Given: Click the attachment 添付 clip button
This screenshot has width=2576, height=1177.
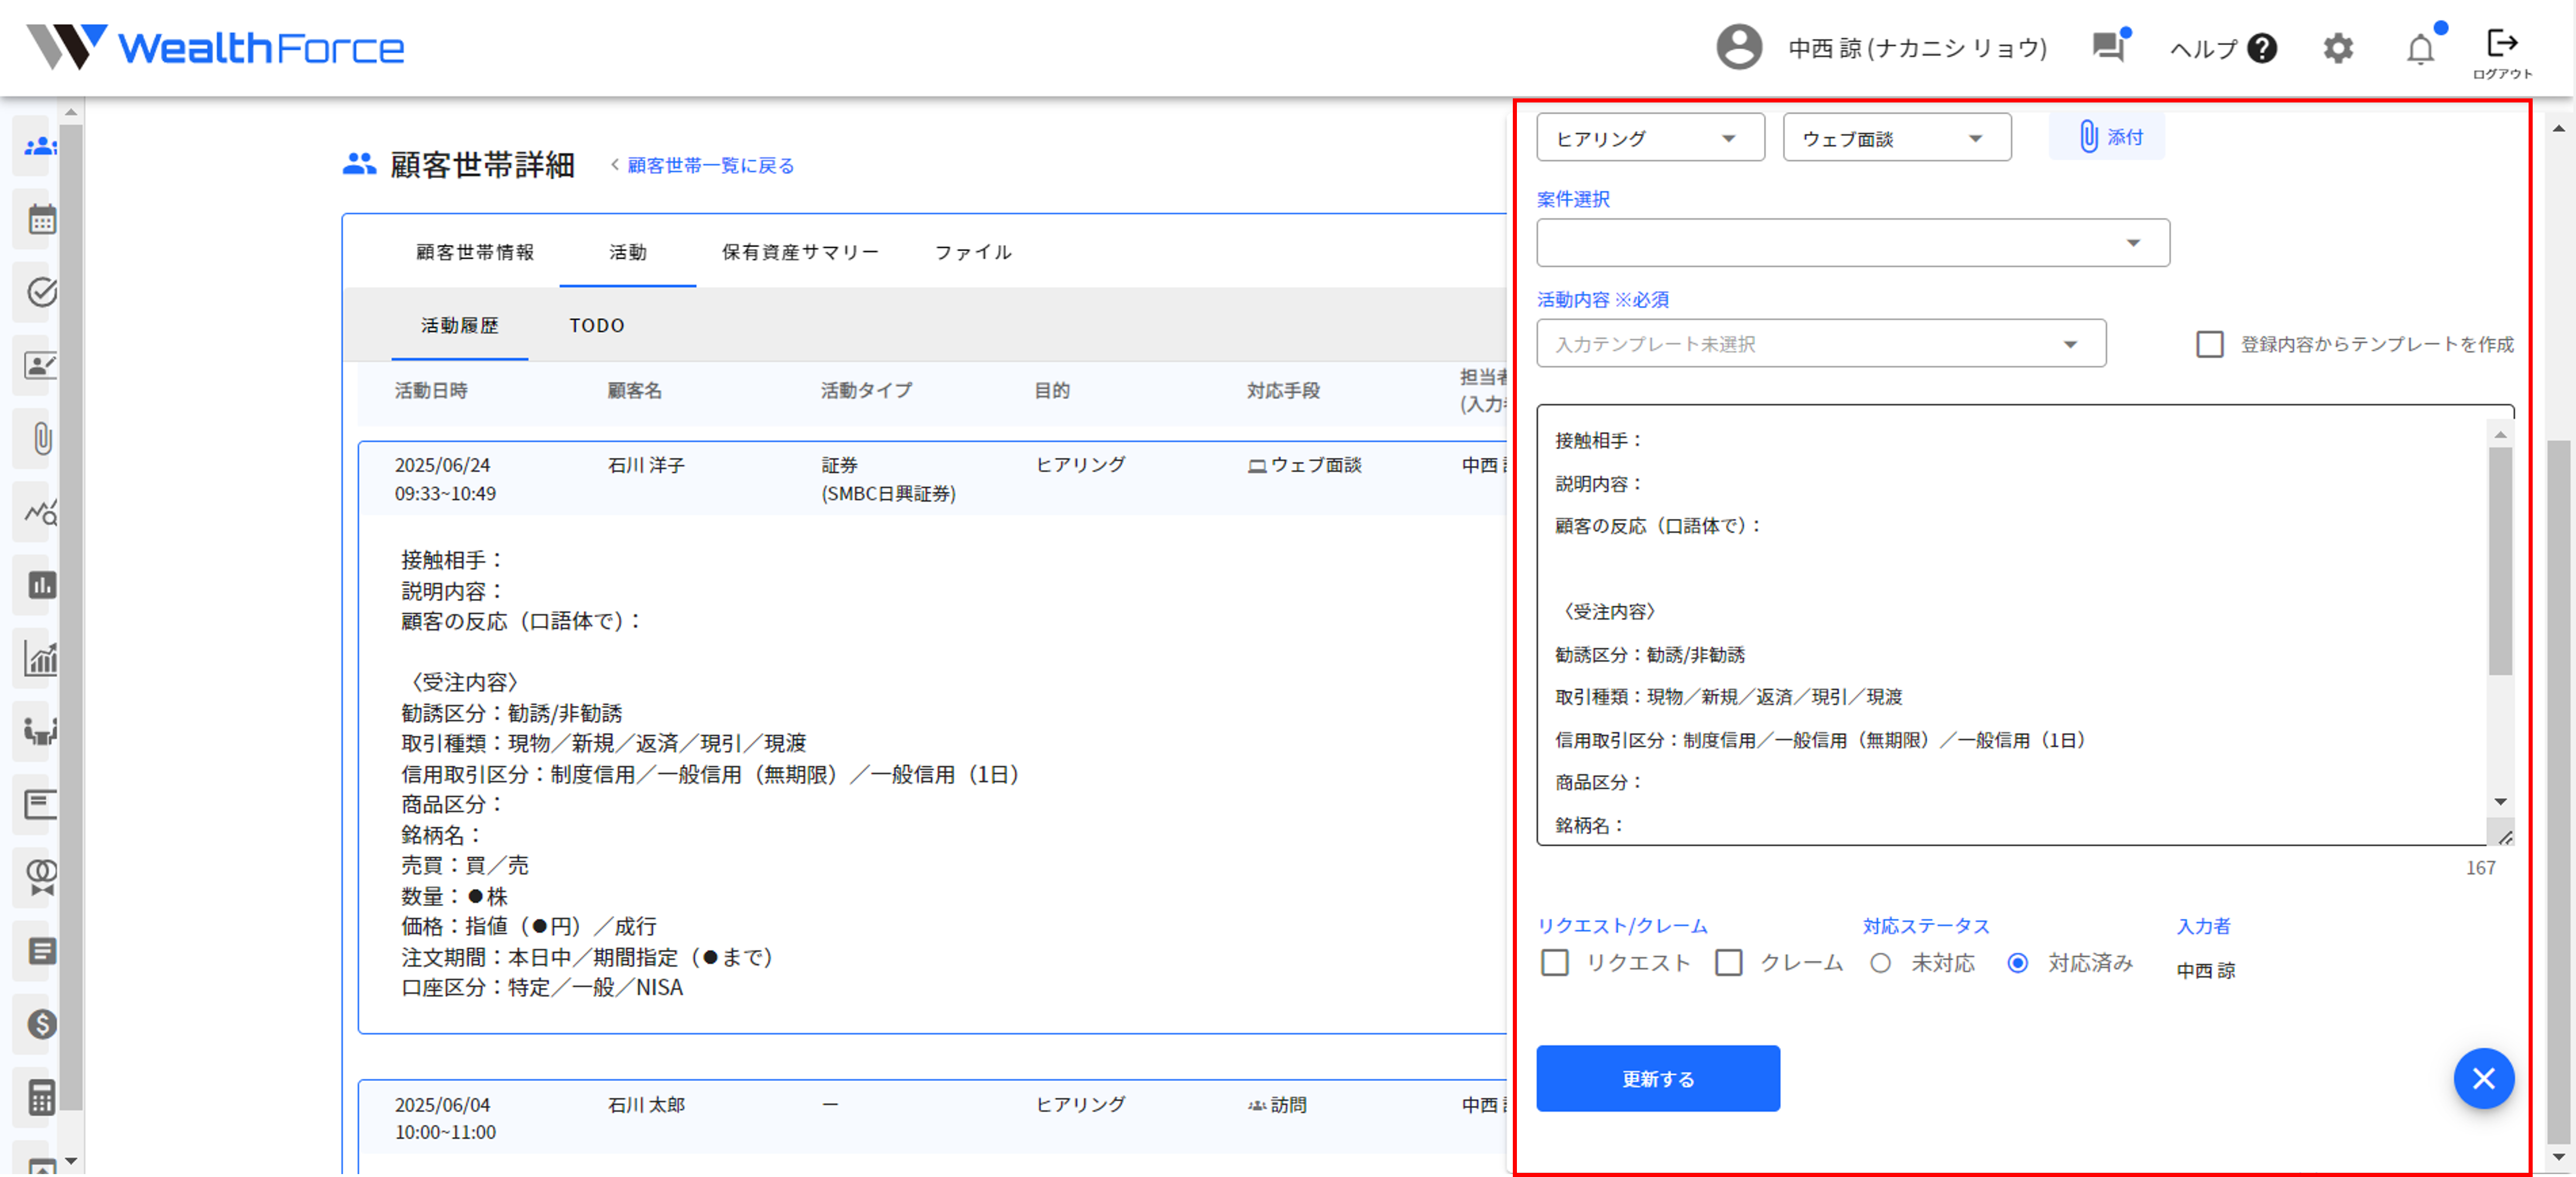Looking at the screenshot, I should pyautogui.click(x=2107, y=137).
